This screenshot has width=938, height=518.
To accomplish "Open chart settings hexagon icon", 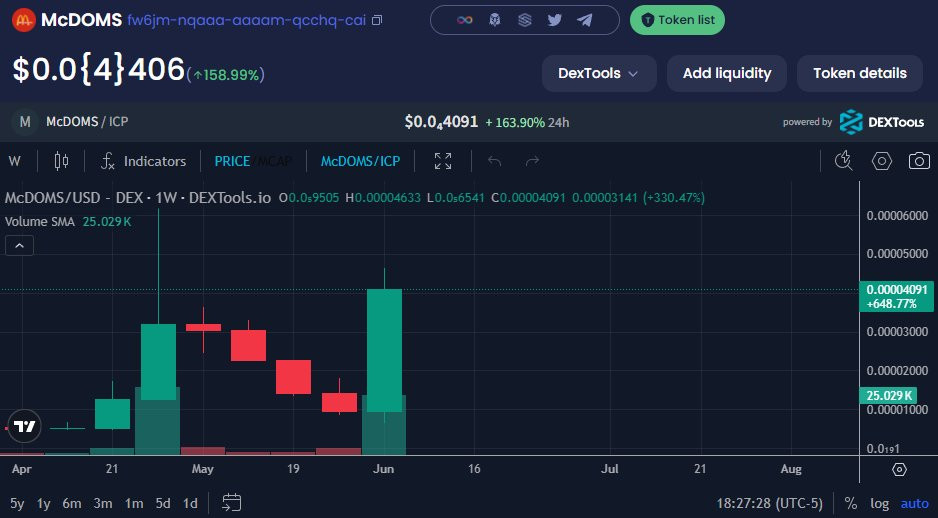I will click(882, 162).
